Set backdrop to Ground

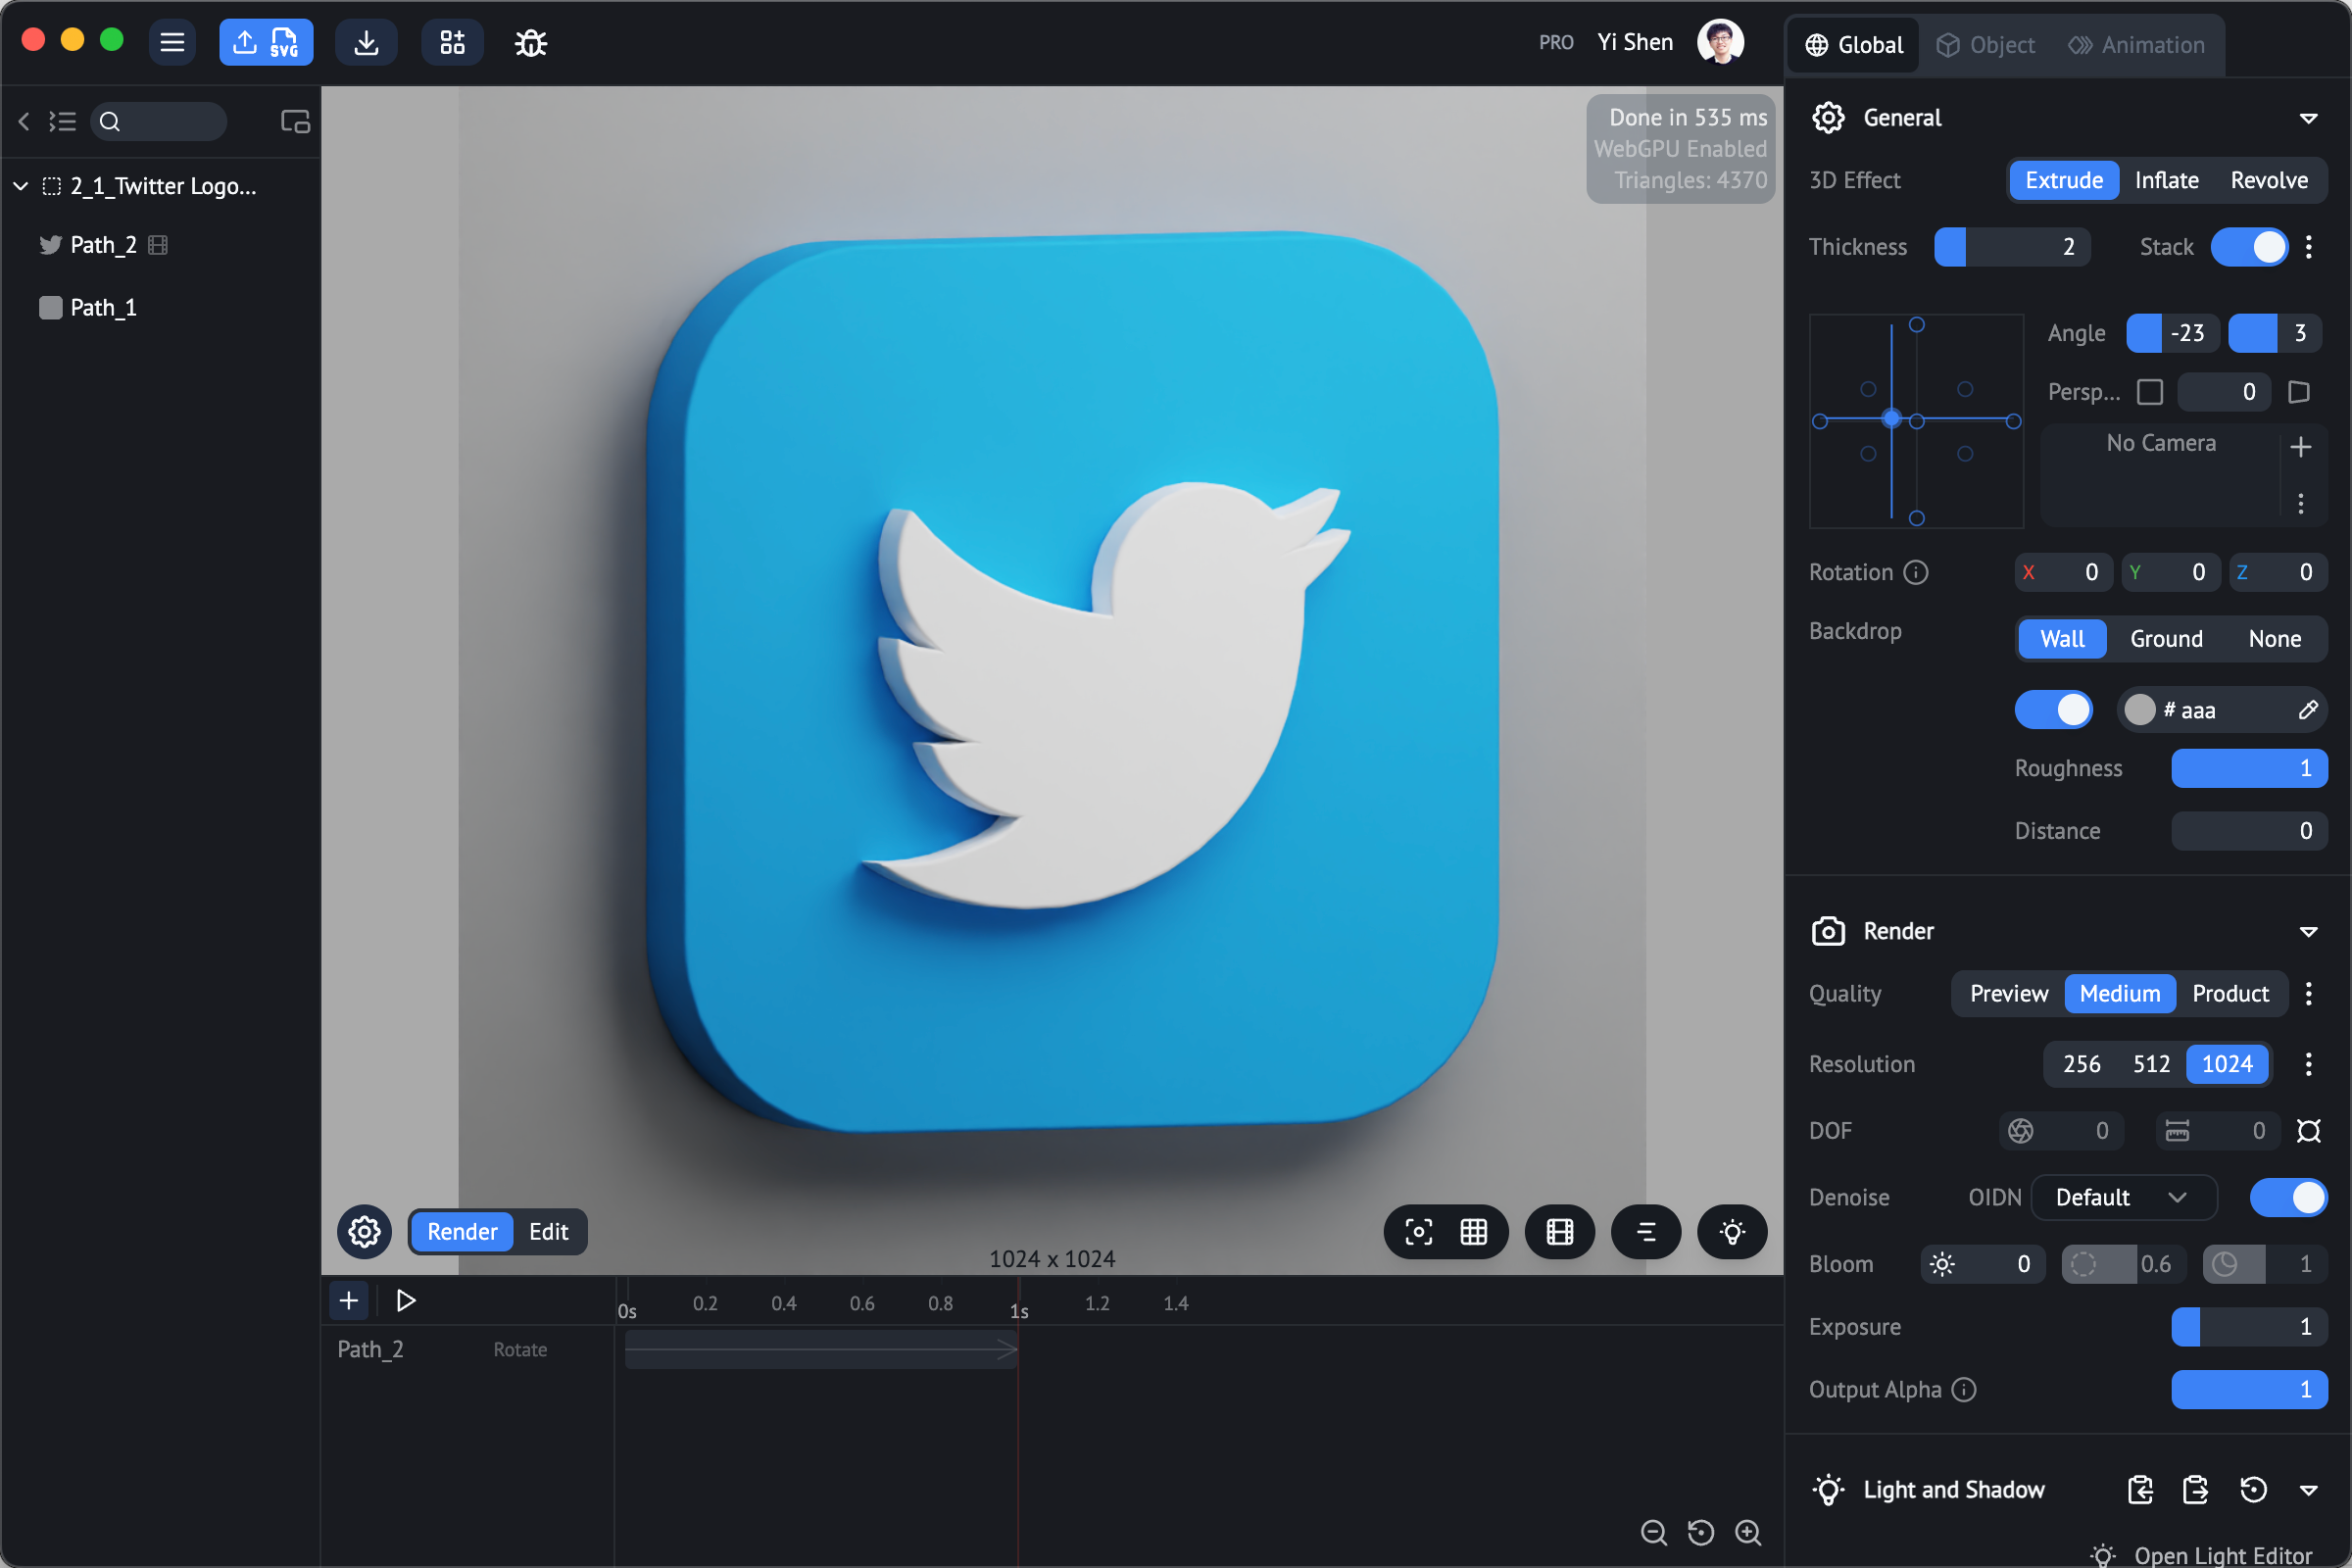tap(2166, 639)
